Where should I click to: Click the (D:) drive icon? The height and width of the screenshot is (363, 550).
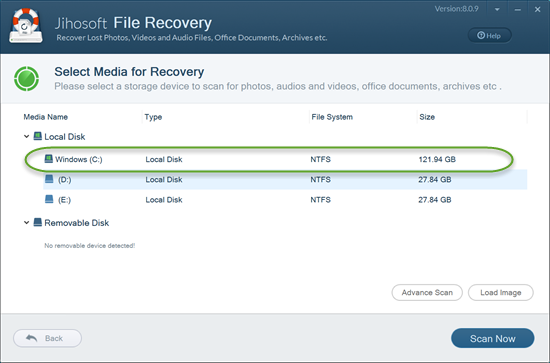click(x=49, y=179)
